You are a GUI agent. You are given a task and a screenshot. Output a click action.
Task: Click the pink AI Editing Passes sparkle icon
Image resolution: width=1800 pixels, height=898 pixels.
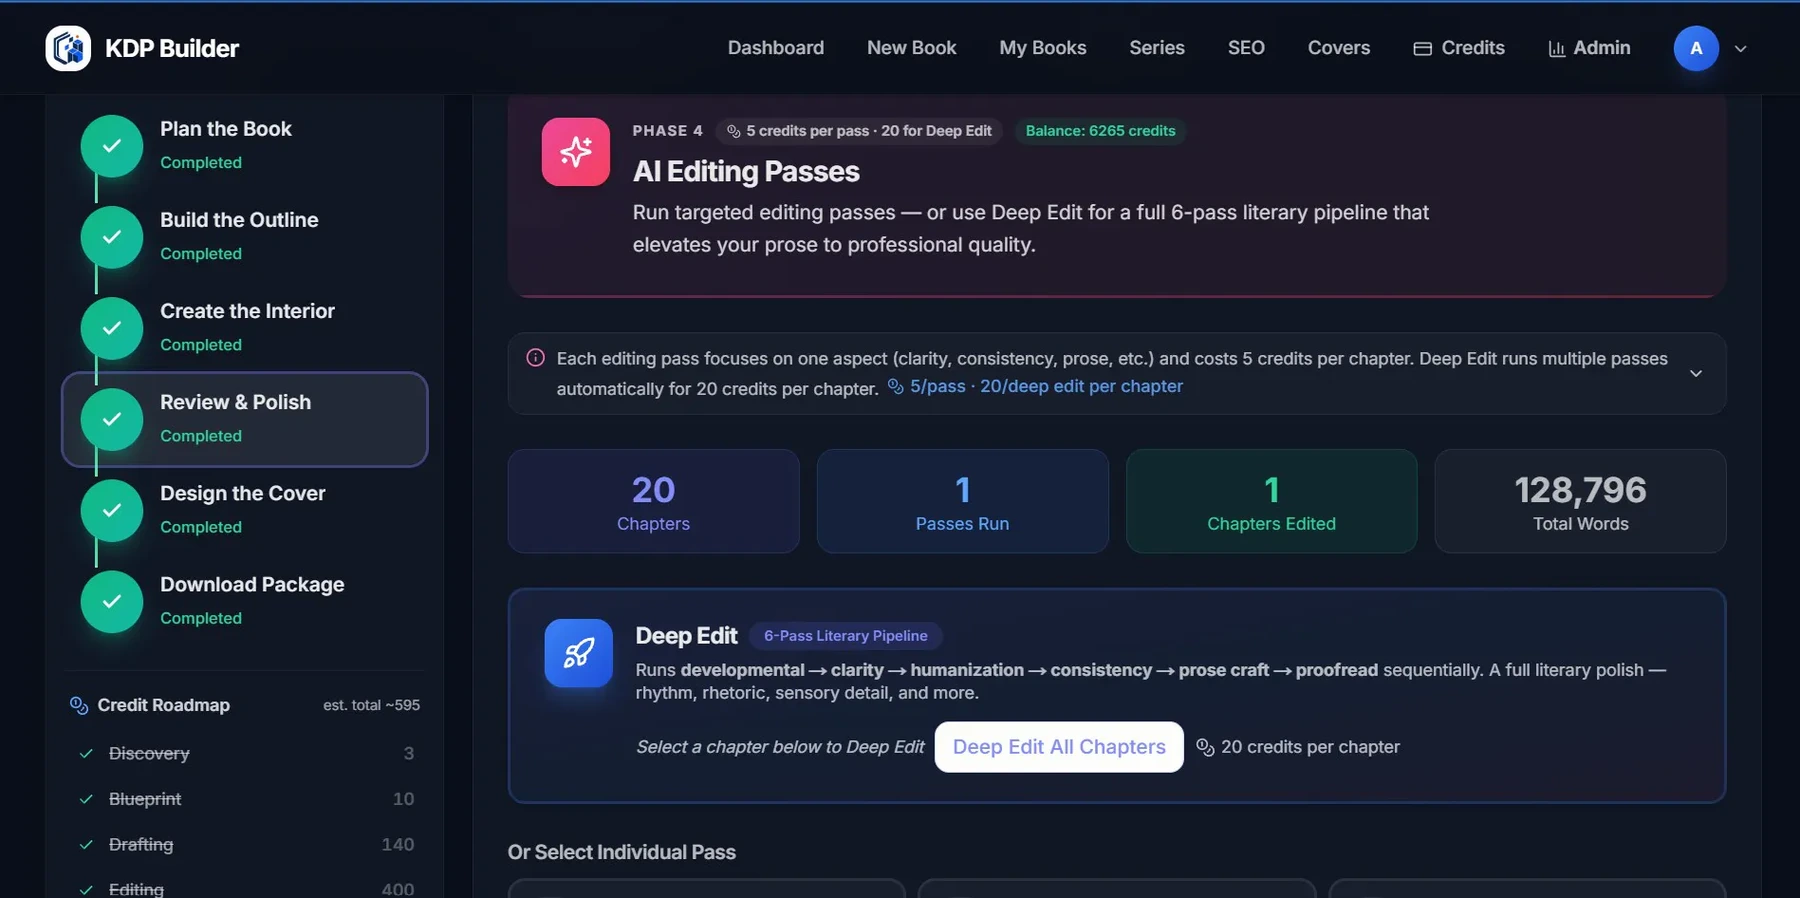pos(576,152)
